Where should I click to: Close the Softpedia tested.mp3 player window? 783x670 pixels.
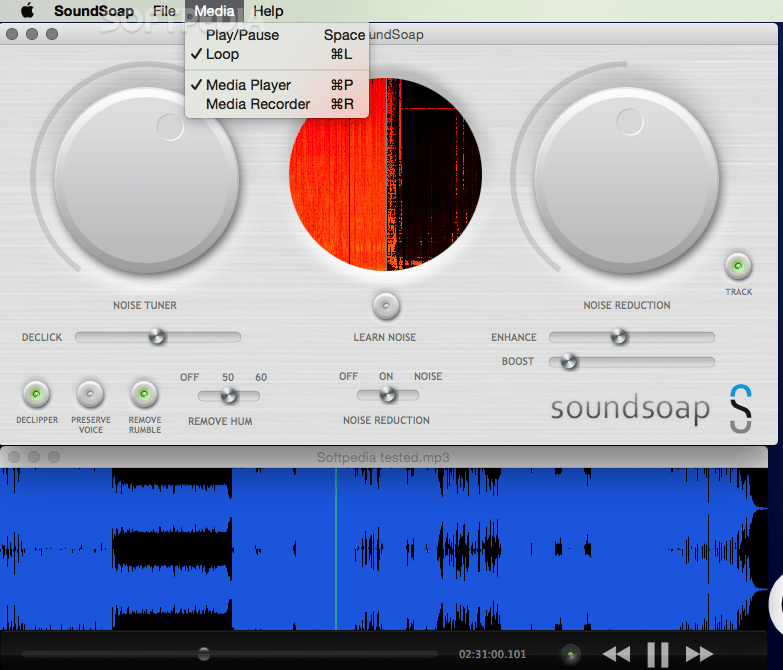click(x=14, y=457)
